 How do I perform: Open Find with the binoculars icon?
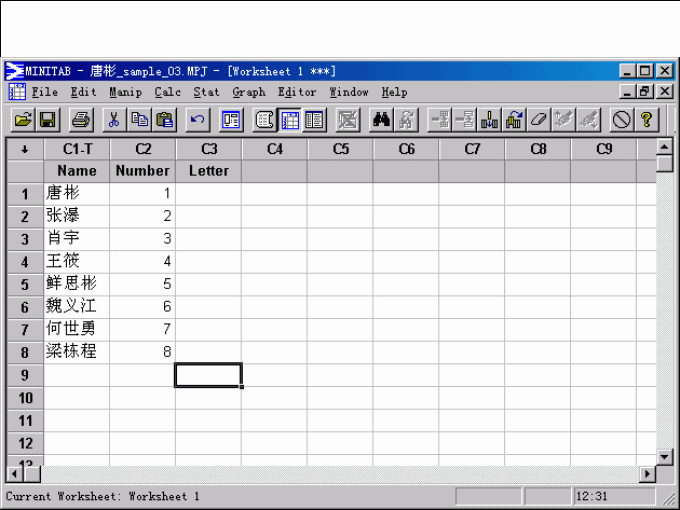click(381, 120)
